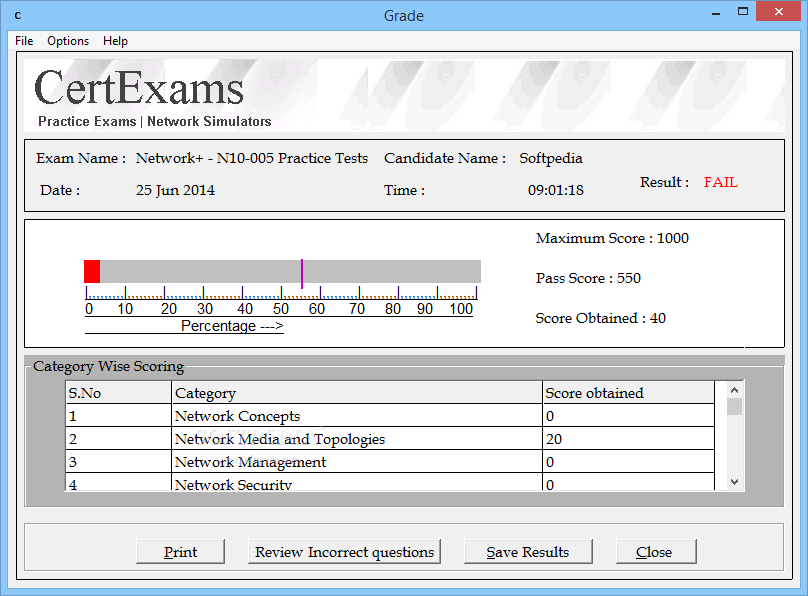
Task: Open the Options menu
Action: (x=68, y=41)
